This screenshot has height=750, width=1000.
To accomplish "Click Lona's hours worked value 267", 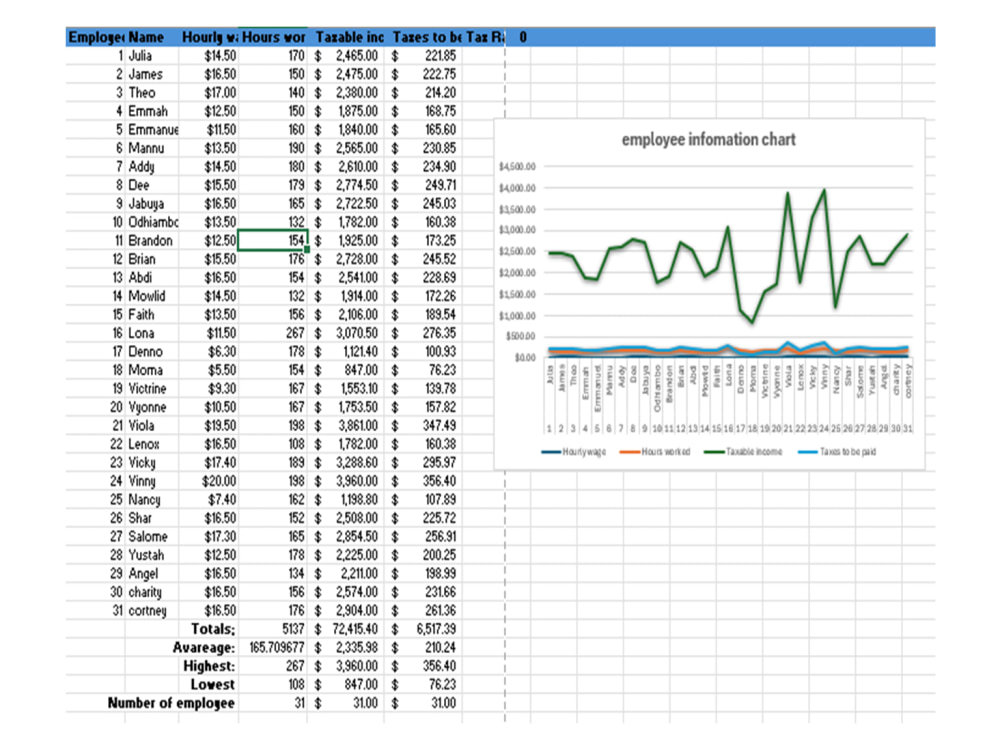I will pyautogui.click(x=273, y=333).
